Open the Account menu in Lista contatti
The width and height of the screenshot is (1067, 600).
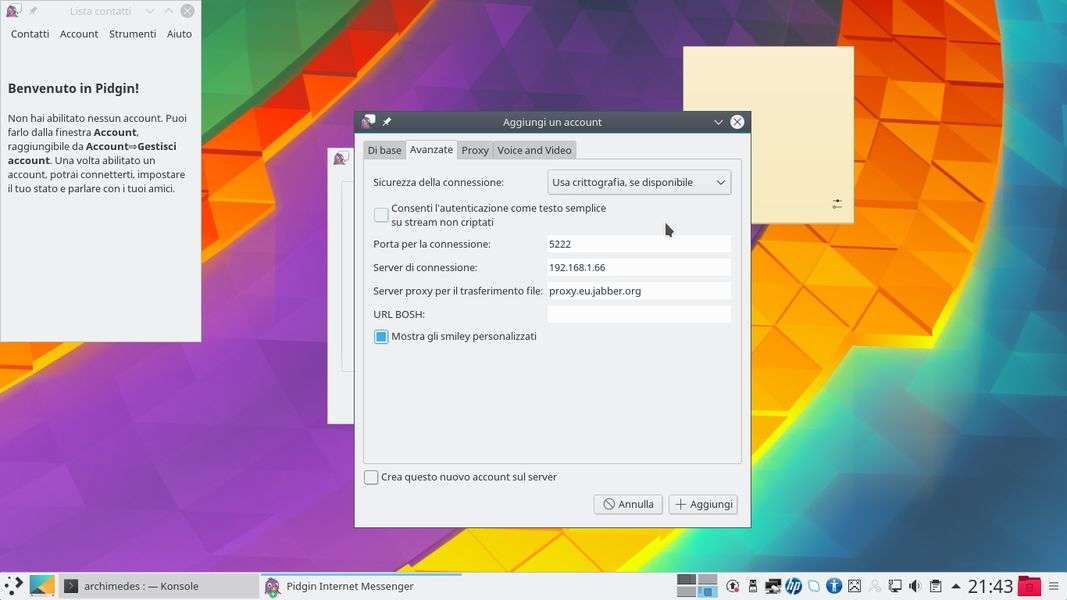tap(79, 34)
